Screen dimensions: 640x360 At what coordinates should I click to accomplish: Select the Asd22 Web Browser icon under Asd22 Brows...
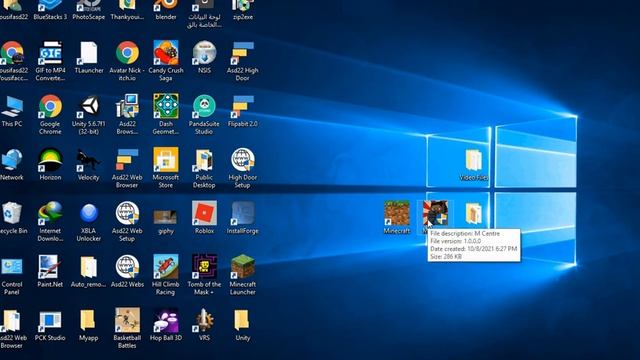(127, 168)
